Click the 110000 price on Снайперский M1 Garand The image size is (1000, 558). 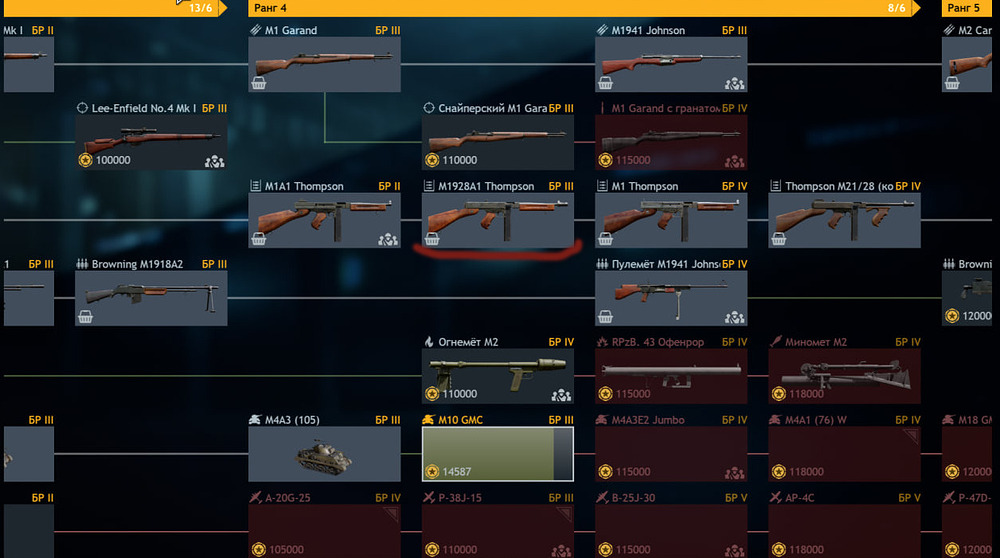[x=459, y=160]
